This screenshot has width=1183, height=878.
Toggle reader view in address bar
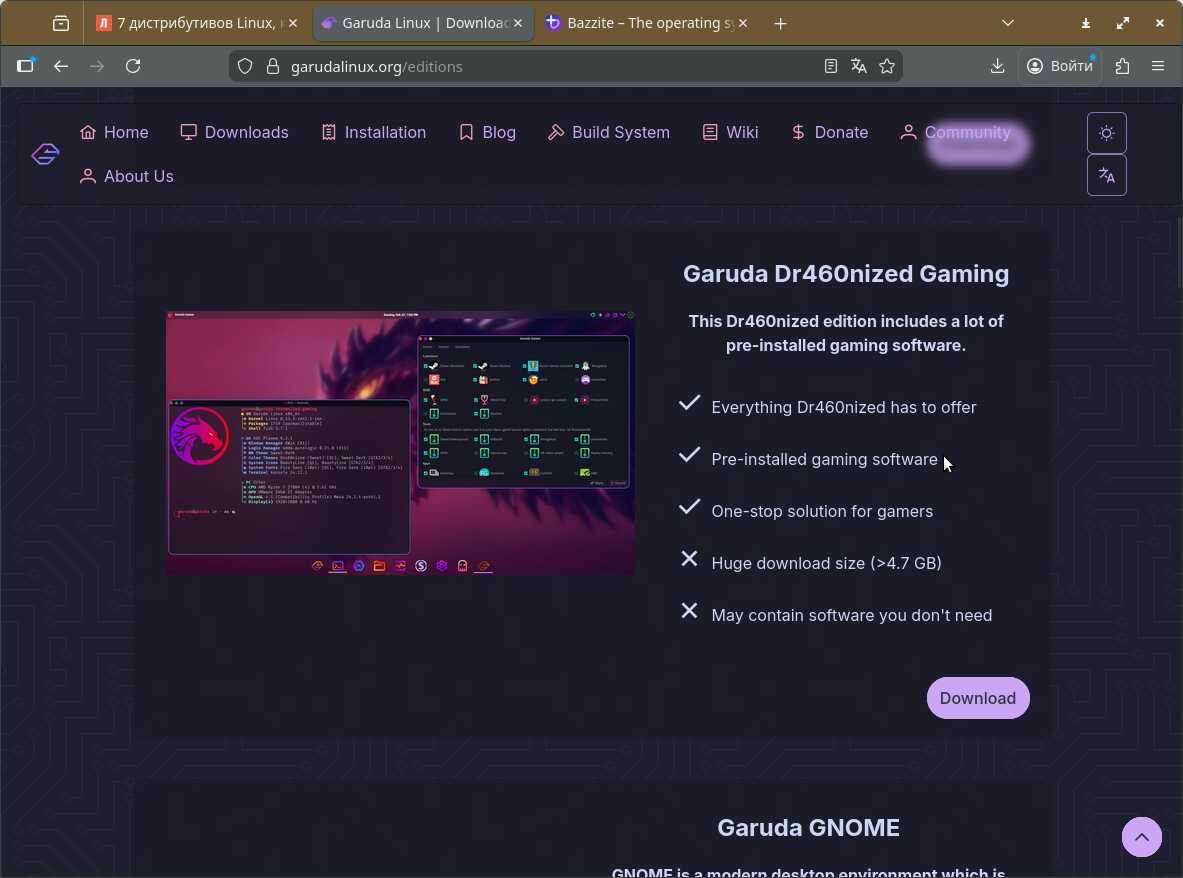coord(830,66)
